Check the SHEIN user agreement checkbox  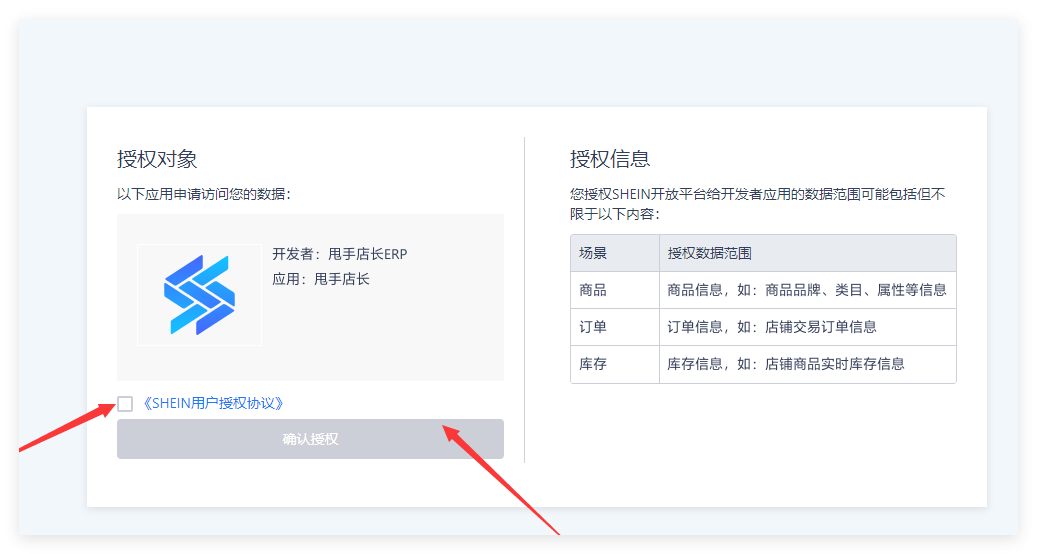[125, 404]
